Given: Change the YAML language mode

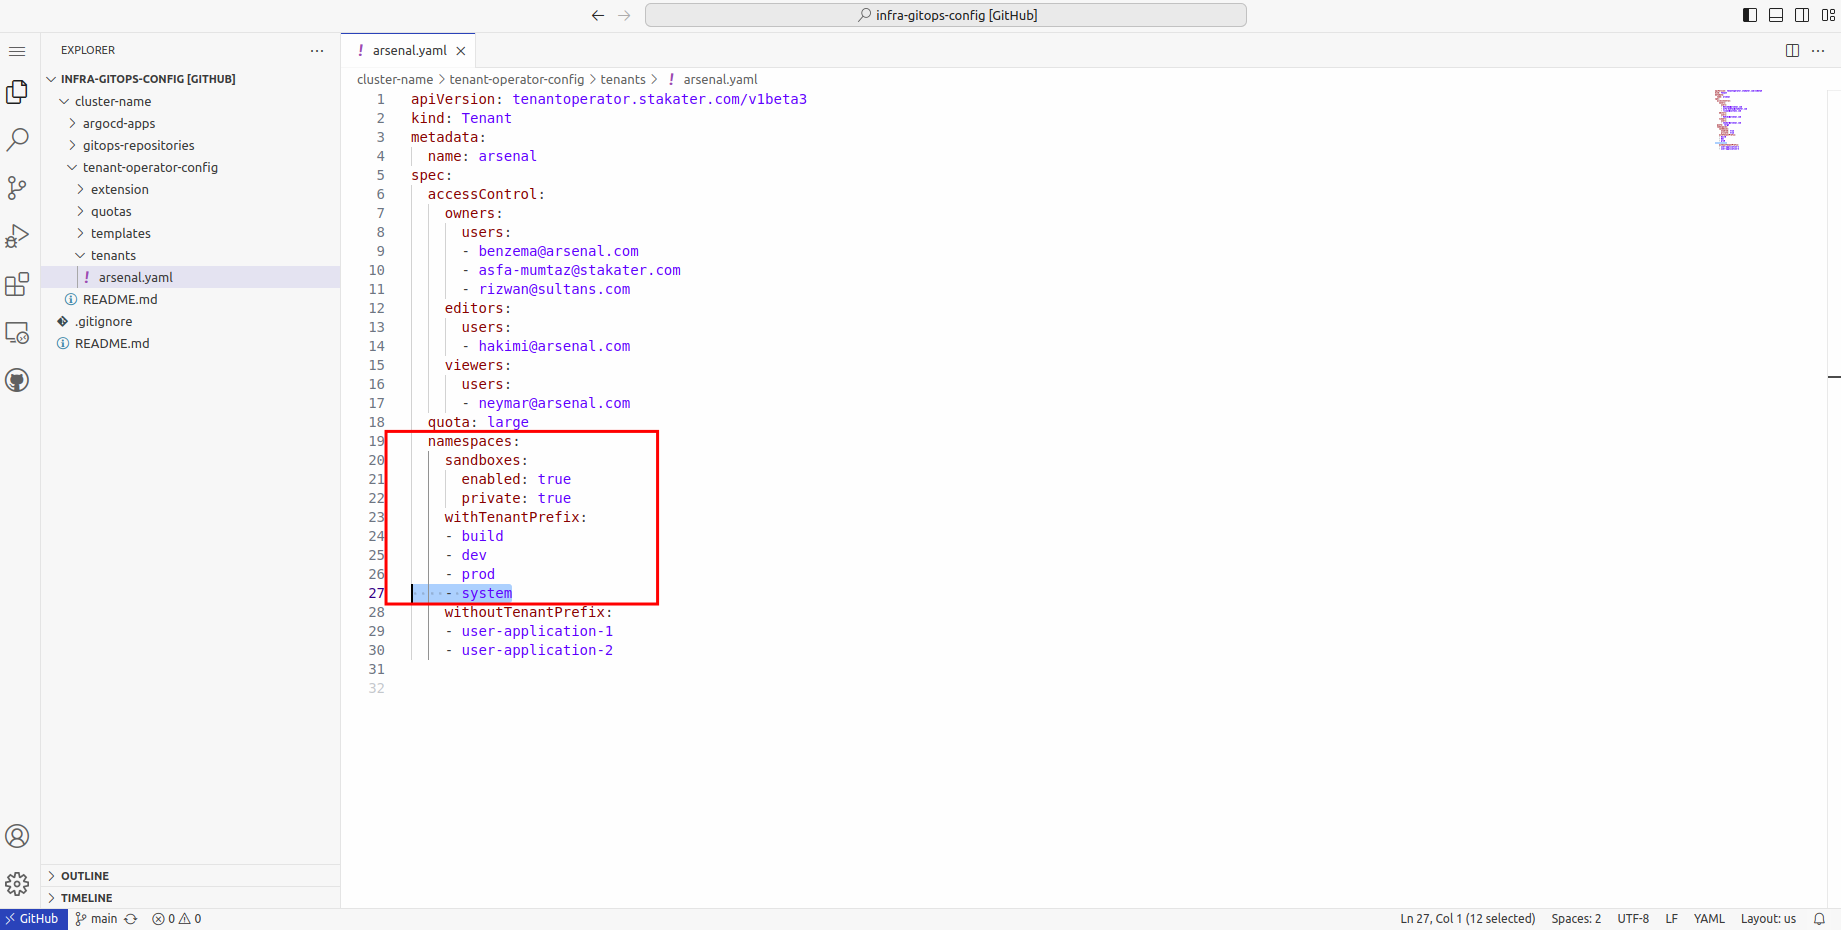Looking at the screenshot, I should pos(1708,919).
